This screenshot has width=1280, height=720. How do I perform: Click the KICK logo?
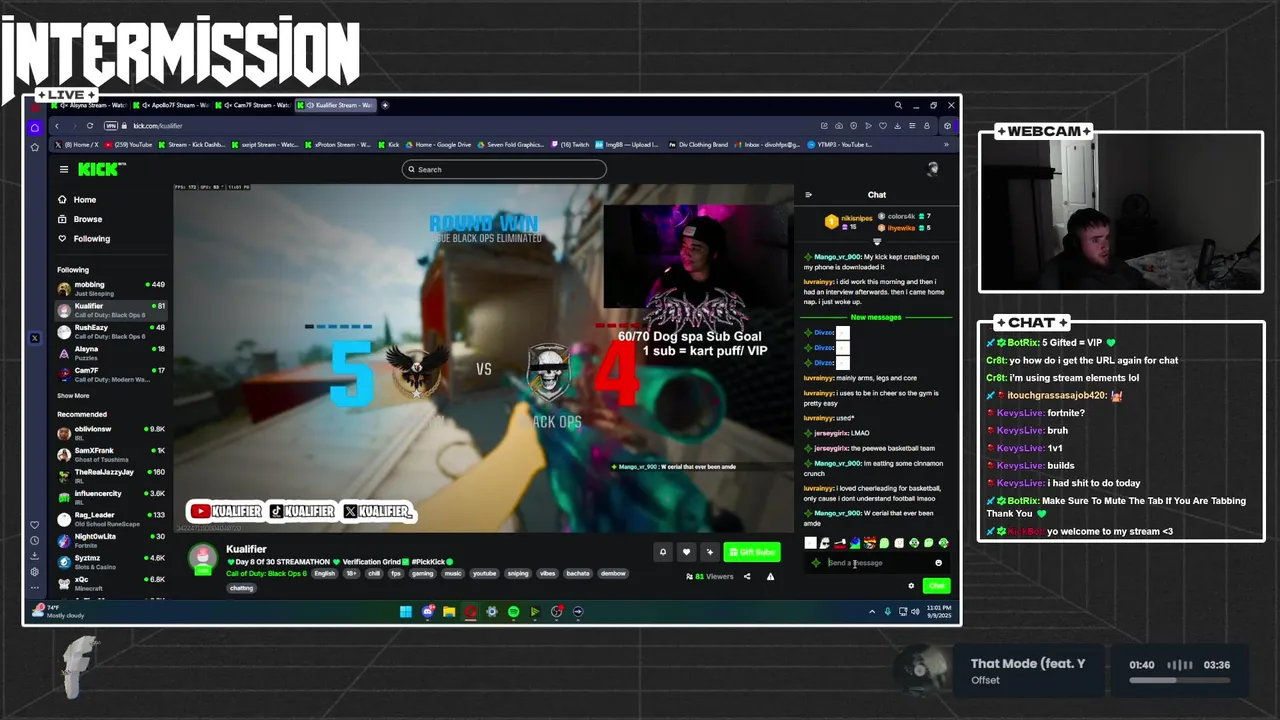[x=100, y=169]
